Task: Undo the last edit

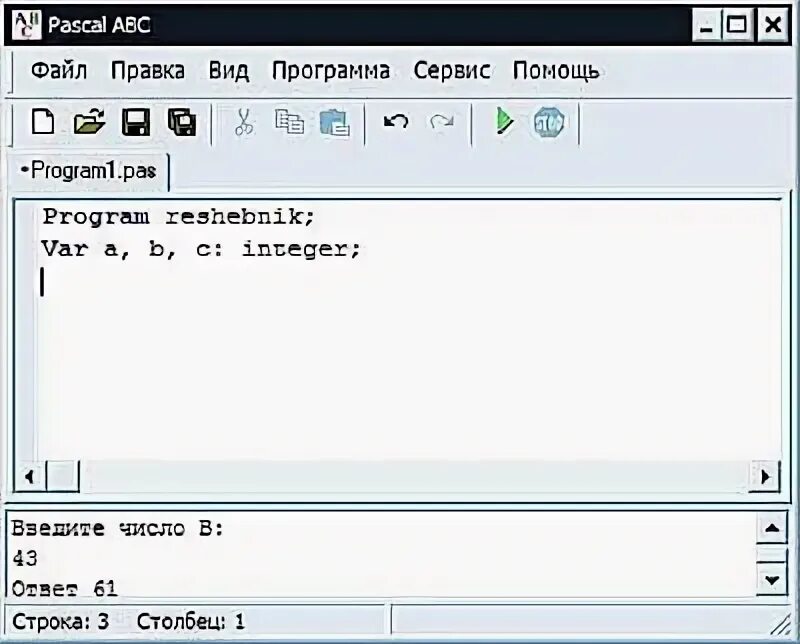Action: pyautogui.click(x=396, y=121)
